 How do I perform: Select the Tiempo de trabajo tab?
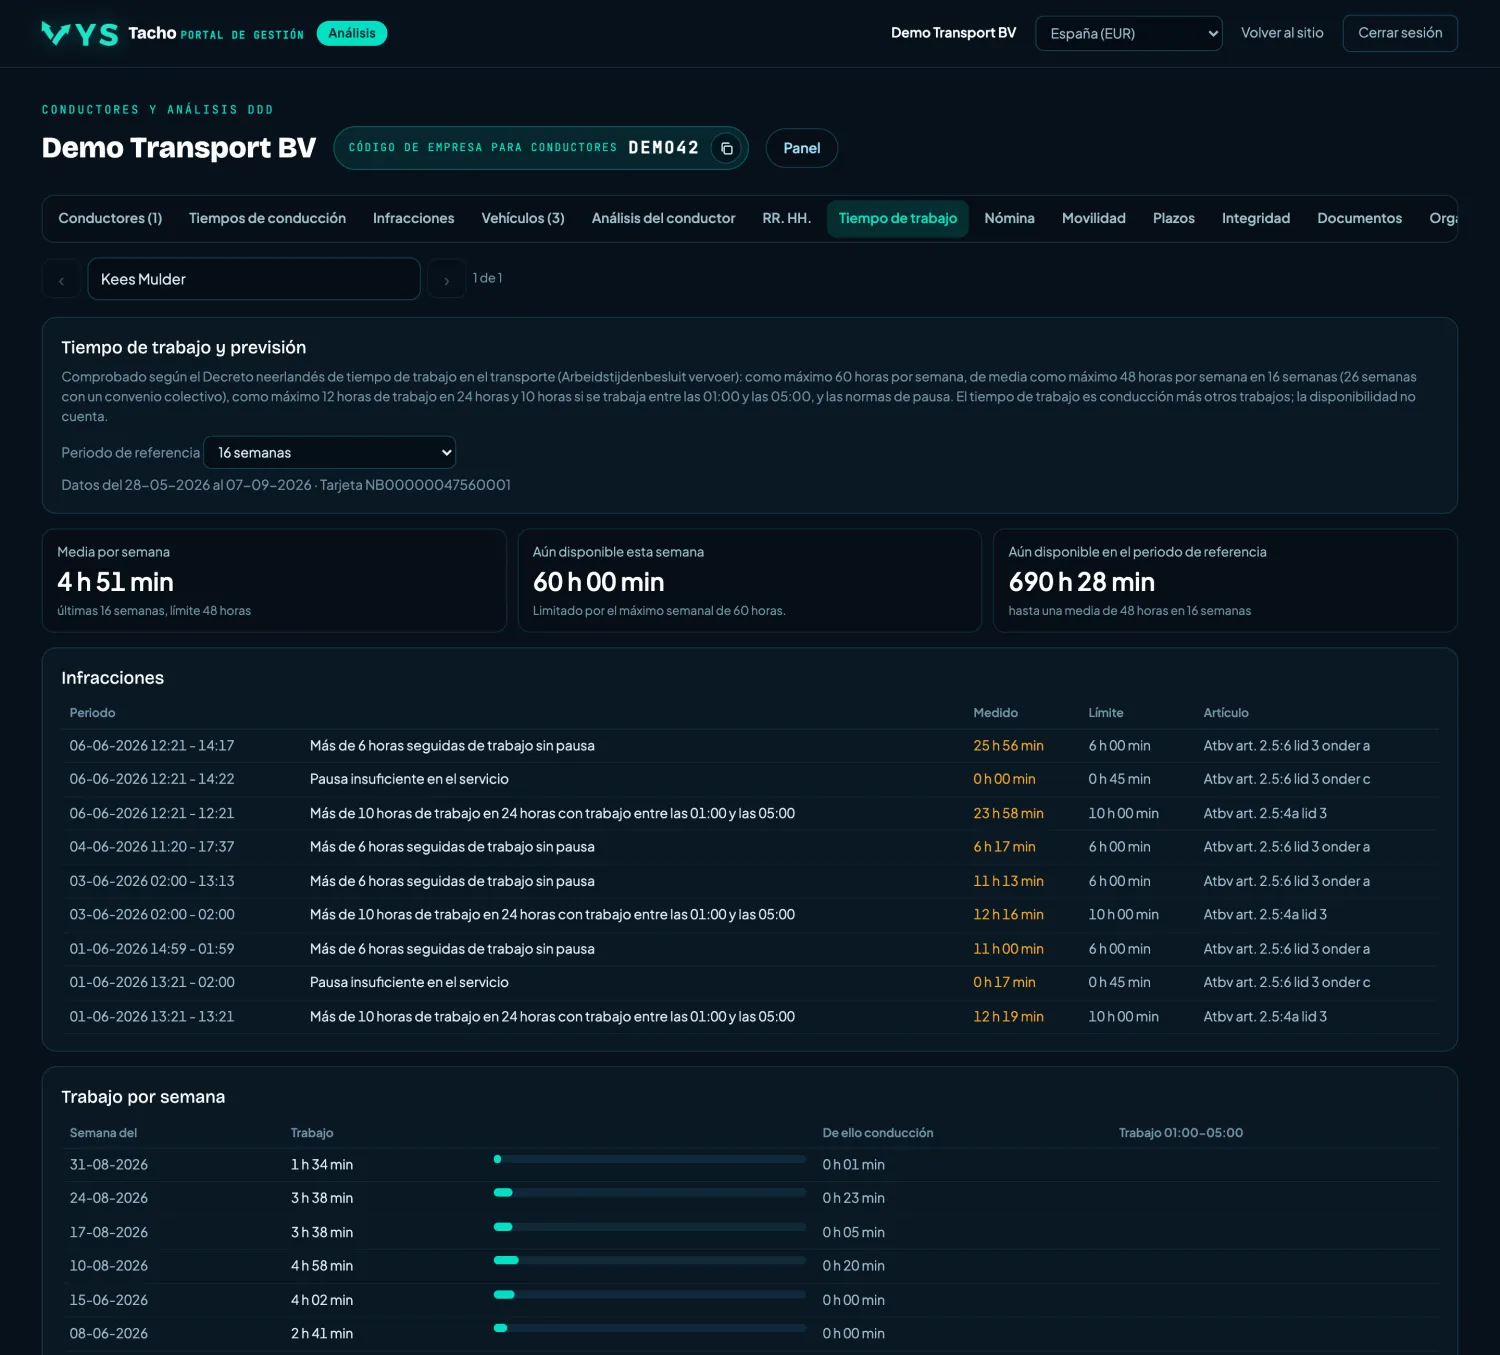[x=897, y=218]
